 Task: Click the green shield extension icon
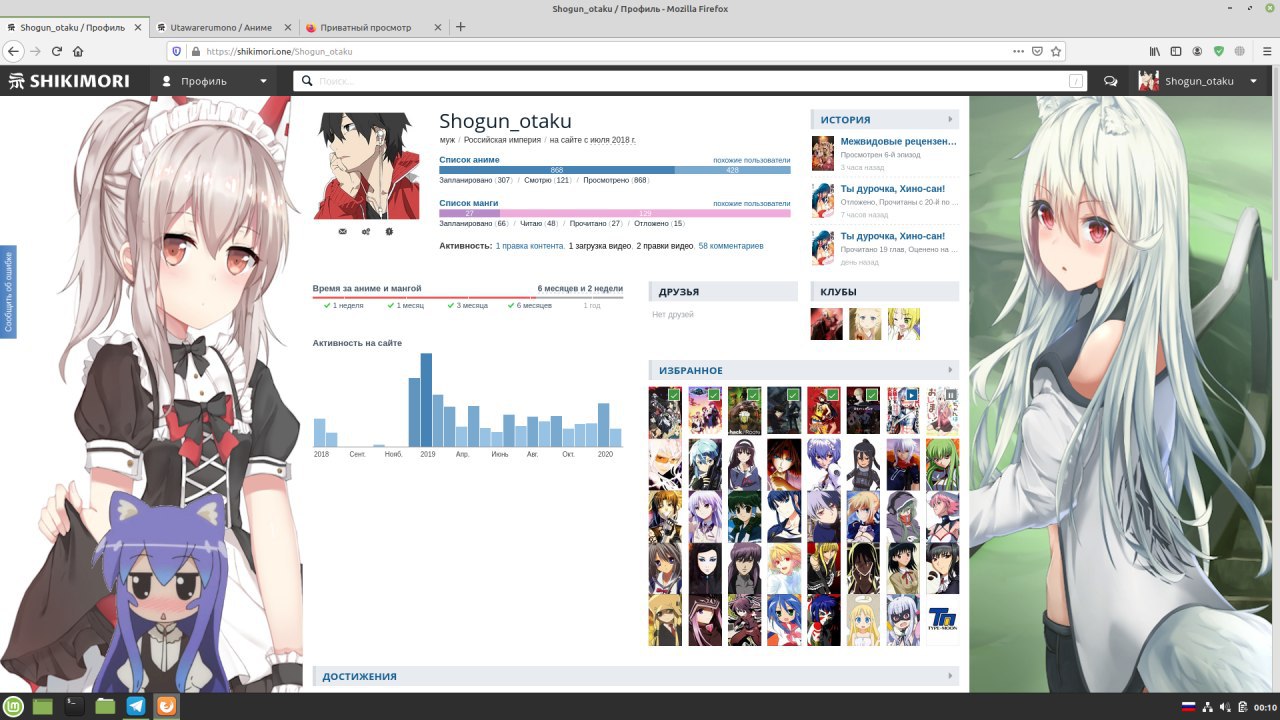click(1219, 51)
